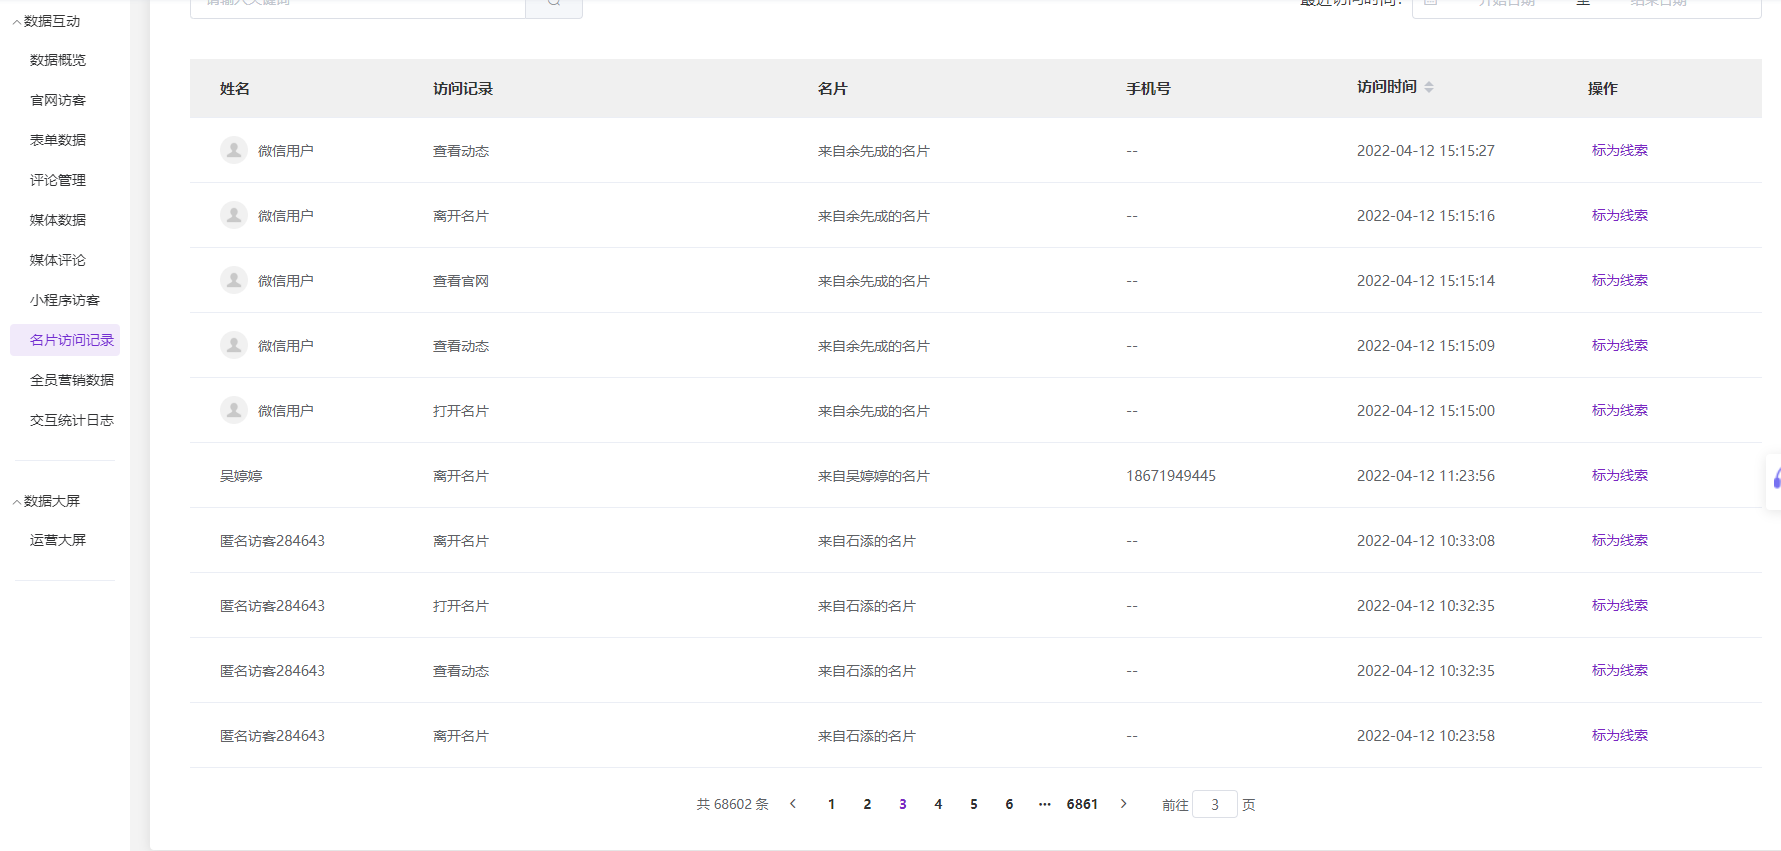Click 来自吴婷婷的名片 cell

coord(874,476)
